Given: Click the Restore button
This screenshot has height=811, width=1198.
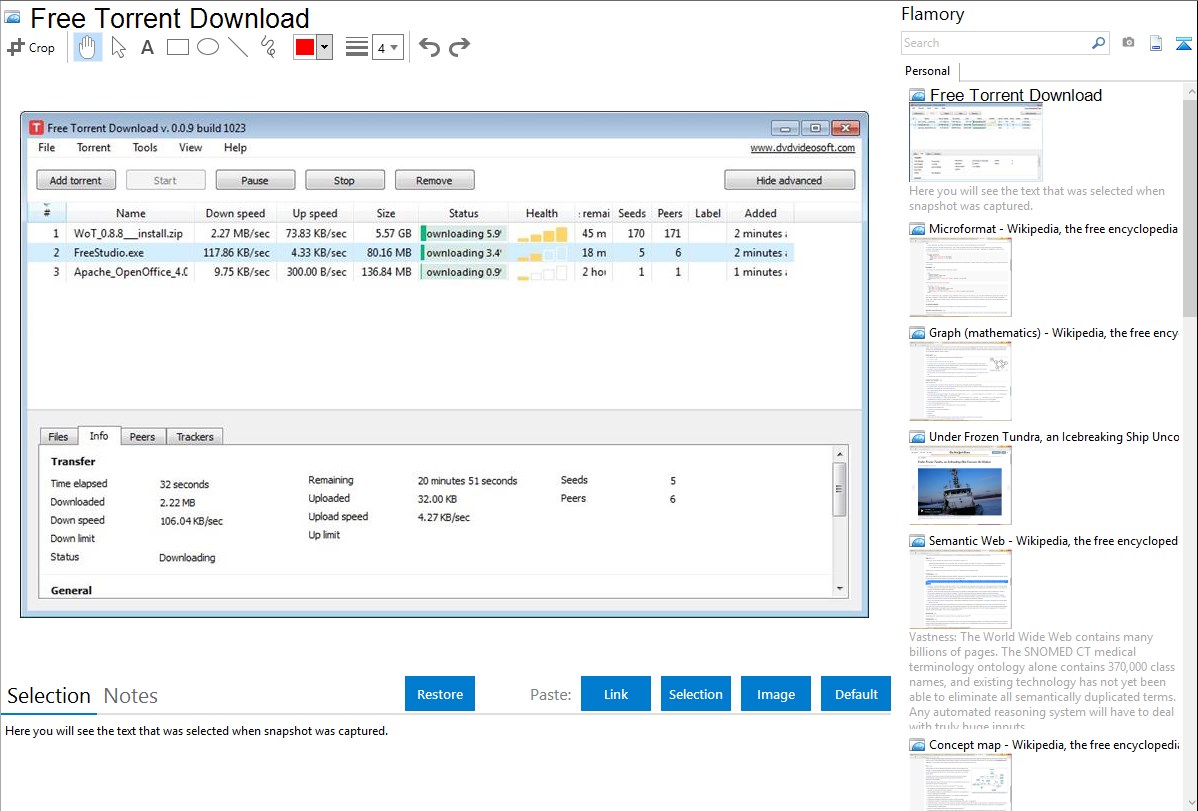Looking at the screenshot, I should click(x=440, y=694).
